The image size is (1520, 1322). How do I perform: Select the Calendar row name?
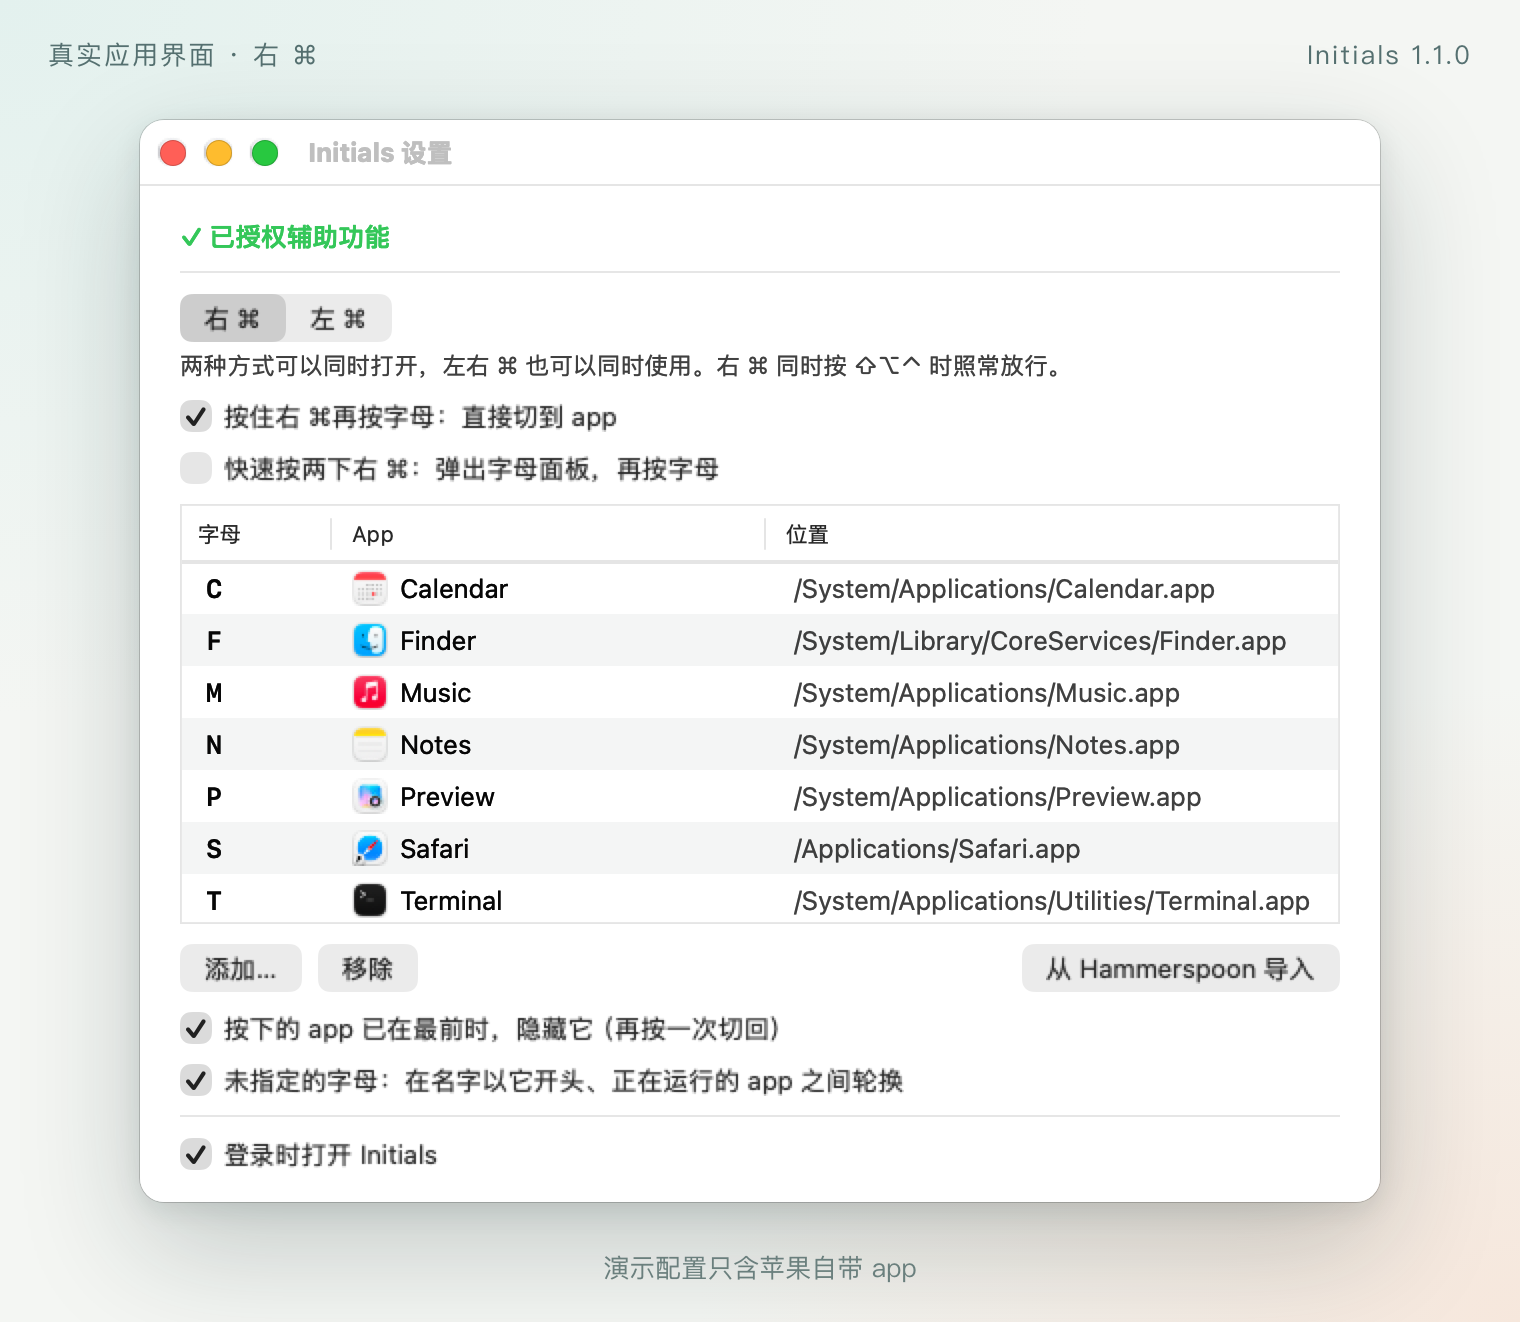pos(454,589)
